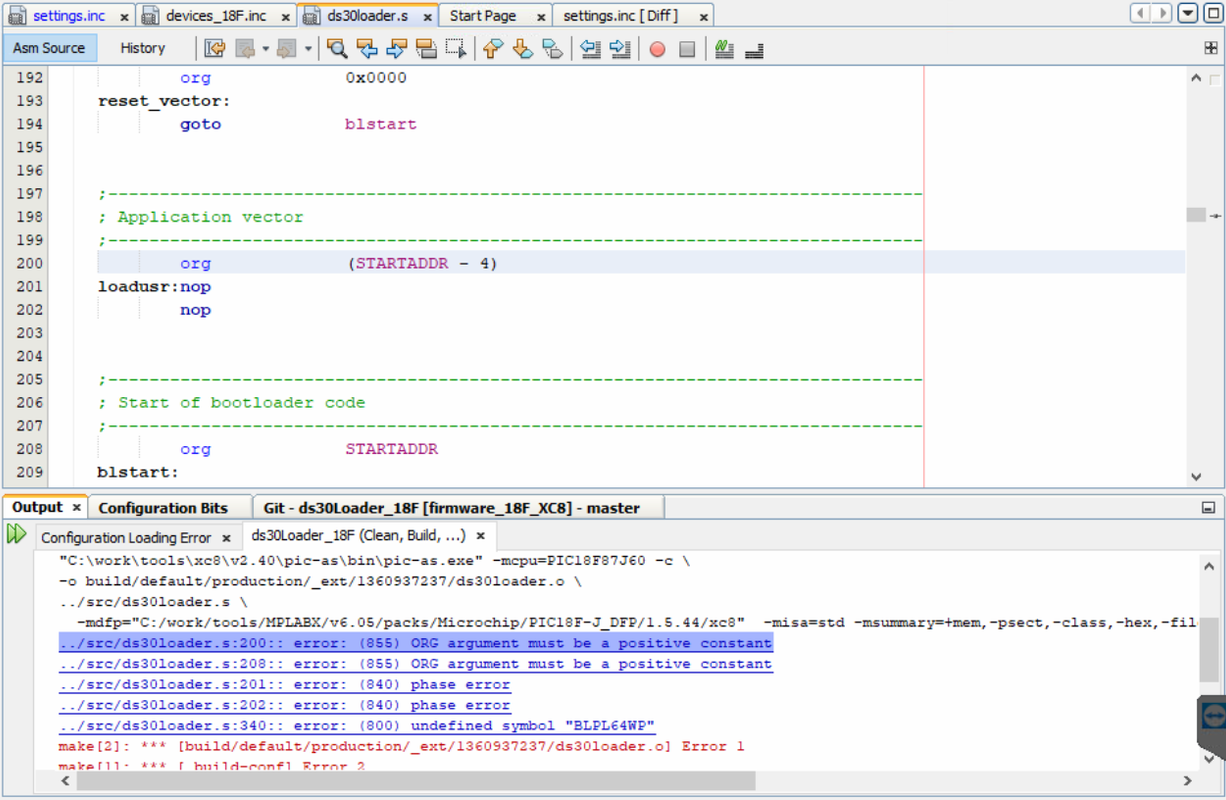
Task: Go to Previous Bookmark icon
Action: (x=492, y=49)
